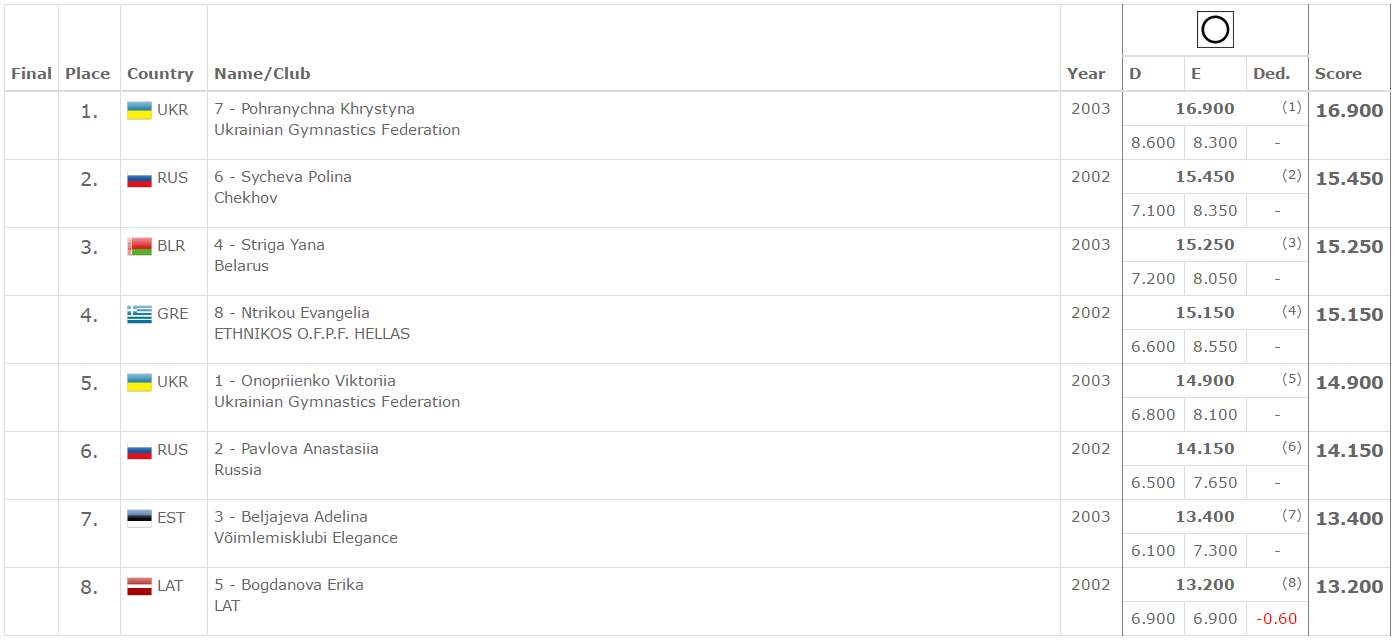This screenshot has width=1396, height=641.
Task: Select ETHNIKOS O.F.P.F. HELLAS club text
Action: (x=312, y=334)
